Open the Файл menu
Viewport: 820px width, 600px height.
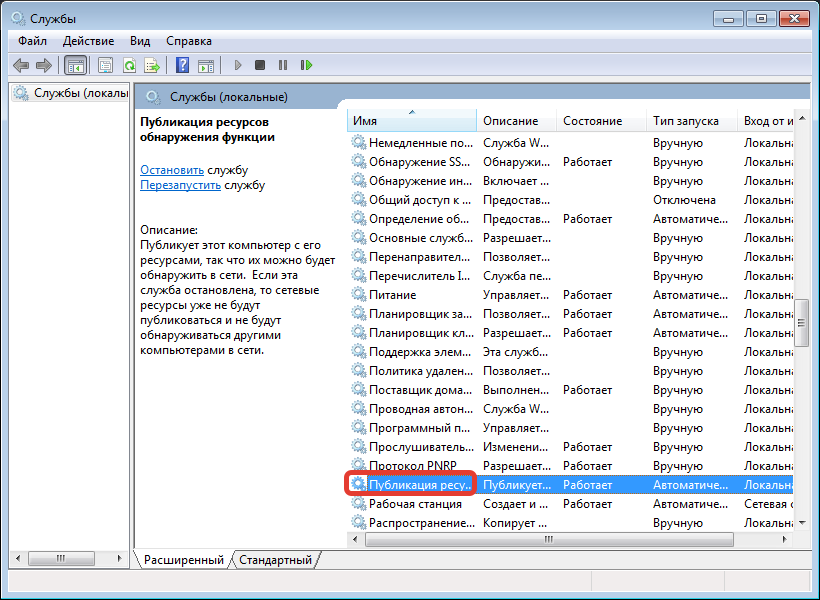click(32, 41)
